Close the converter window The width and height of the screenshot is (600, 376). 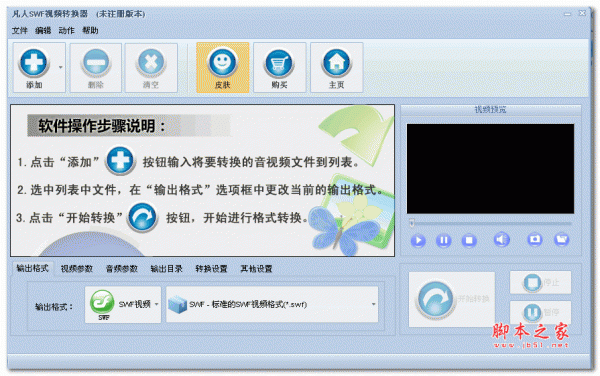coord(582,13)
